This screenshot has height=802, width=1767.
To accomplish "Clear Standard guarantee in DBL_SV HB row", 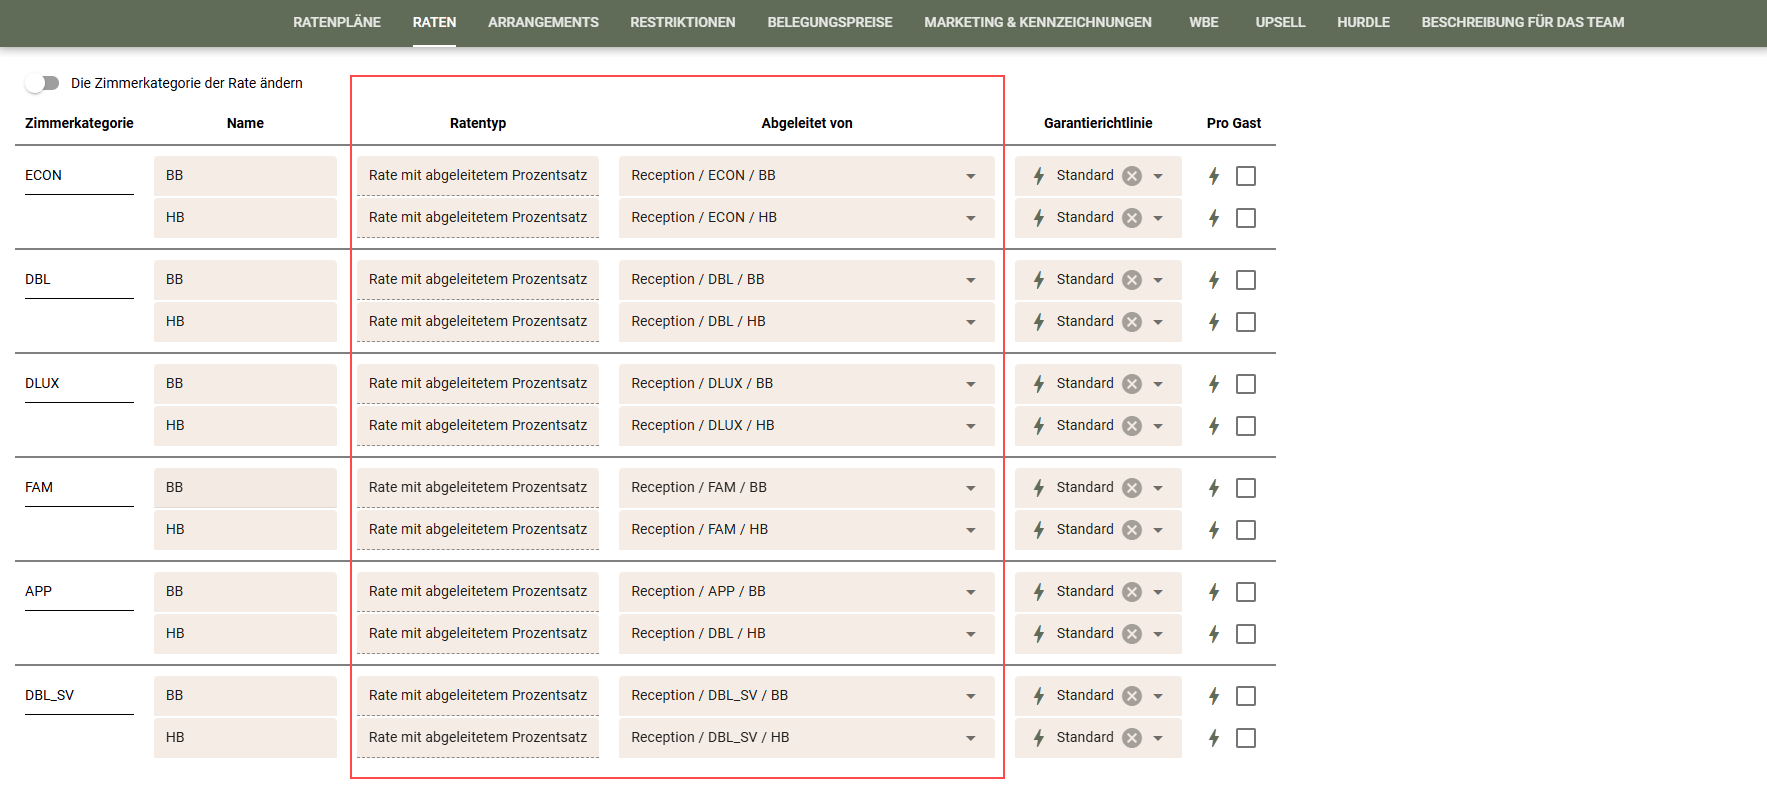I will pyautogui.click(x=1132, y=738).
